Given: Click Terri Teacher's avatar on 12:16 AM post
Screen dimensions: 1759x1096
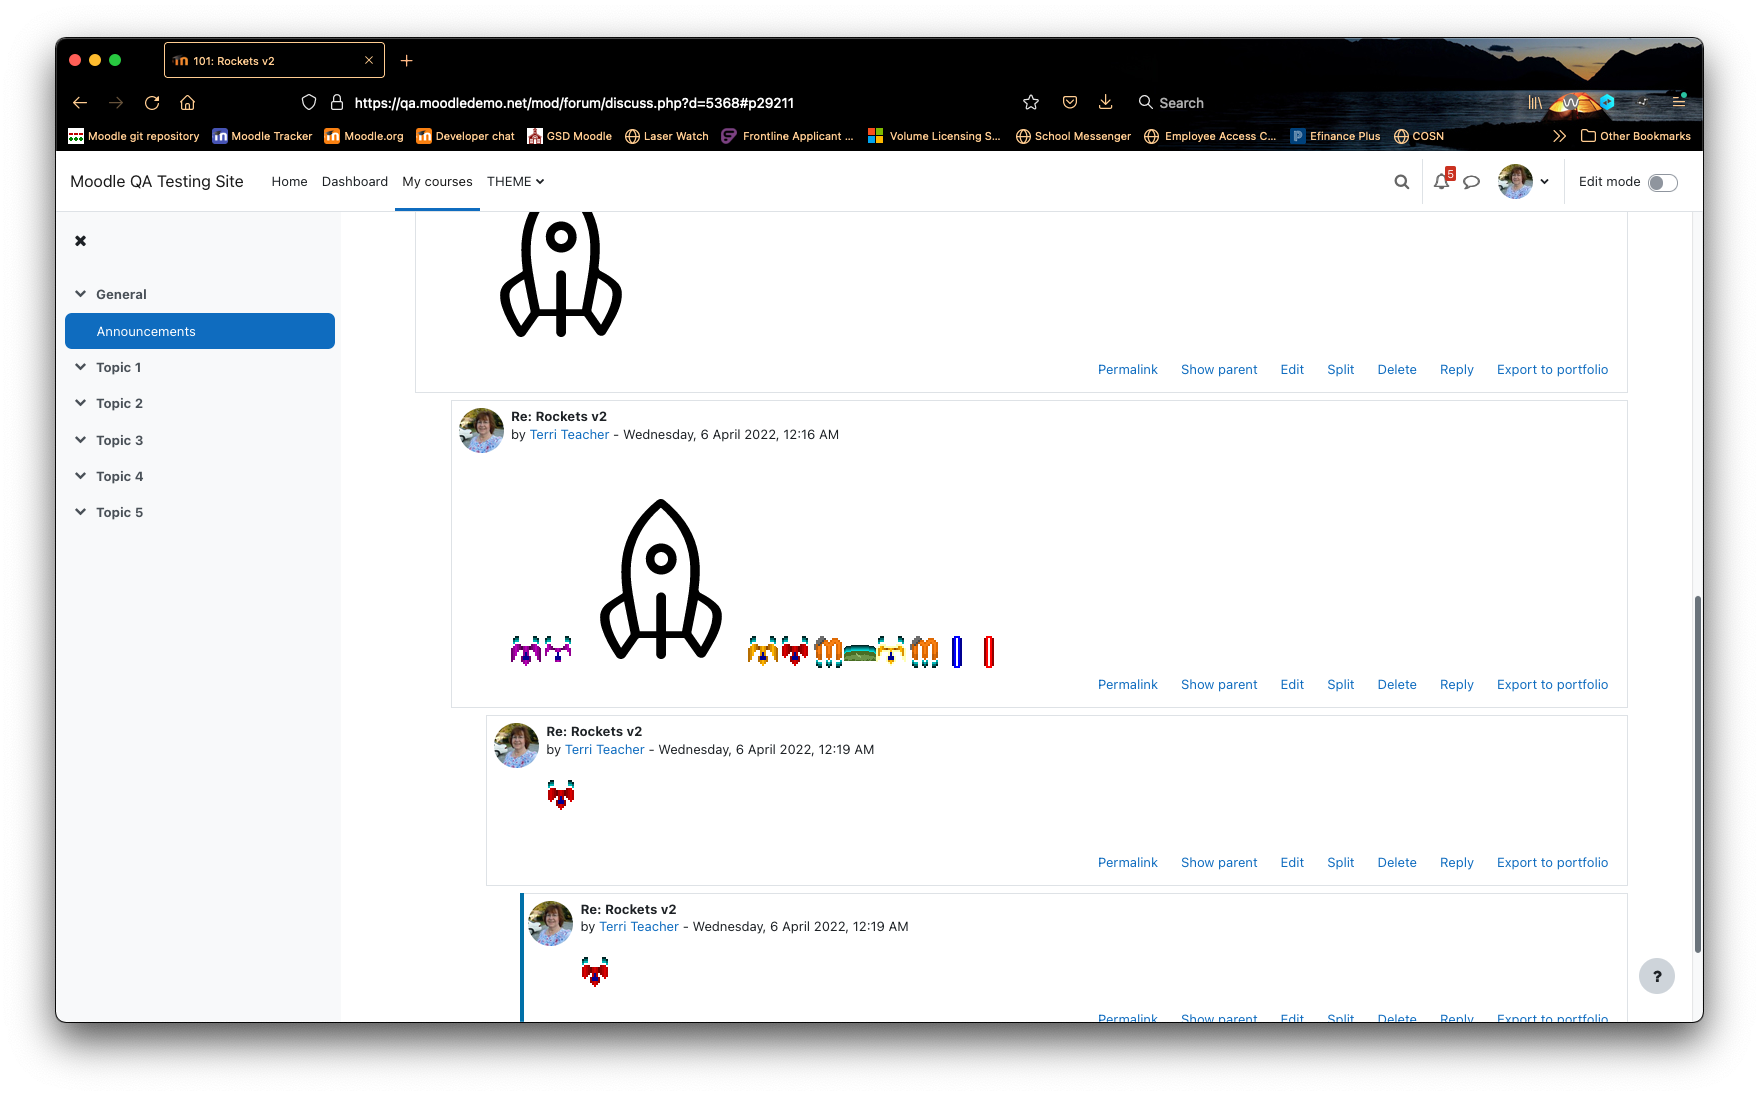Looking at the screenshot, I should pyautogui.click(x=481, y=430).
